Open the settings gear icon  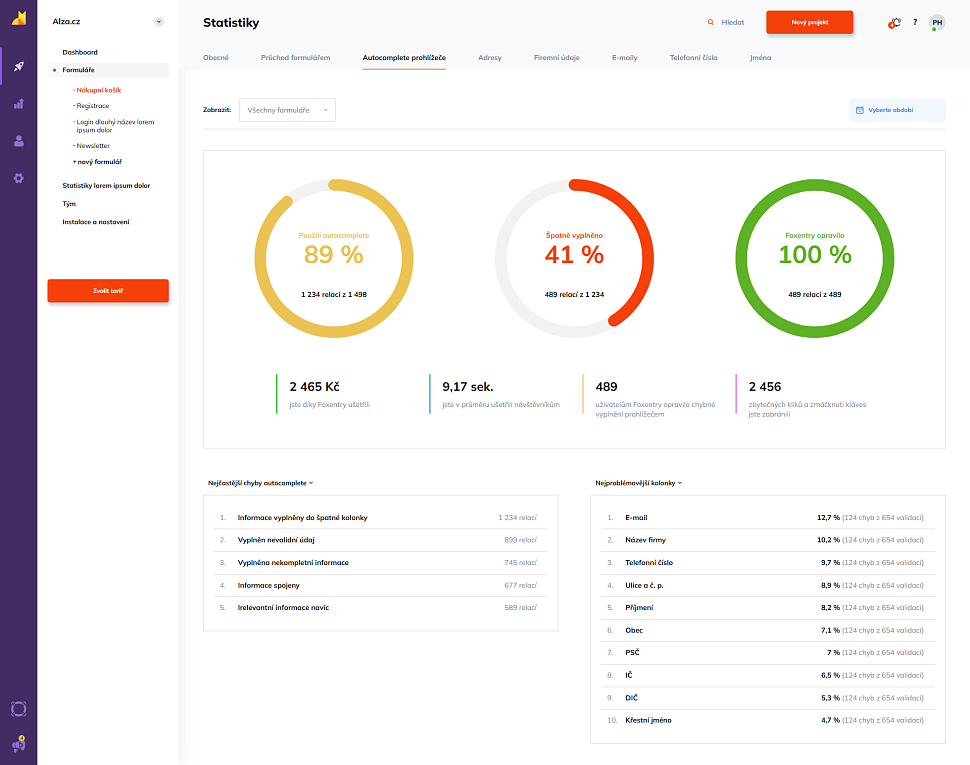point(18,178)
